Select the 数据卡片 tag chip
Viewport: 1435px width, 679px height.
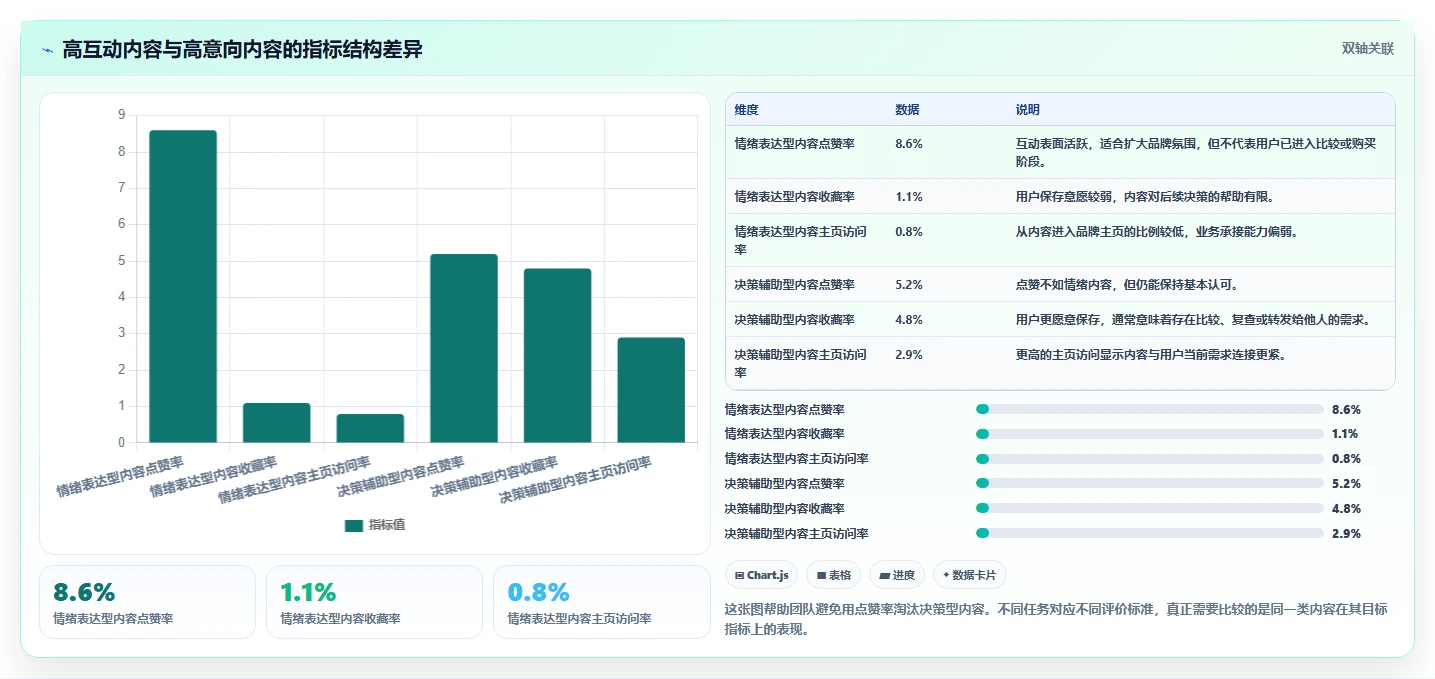pos(970,575)
